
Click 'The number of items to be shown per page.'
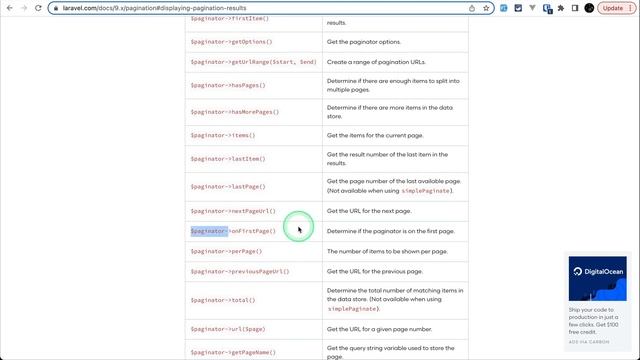387,251
